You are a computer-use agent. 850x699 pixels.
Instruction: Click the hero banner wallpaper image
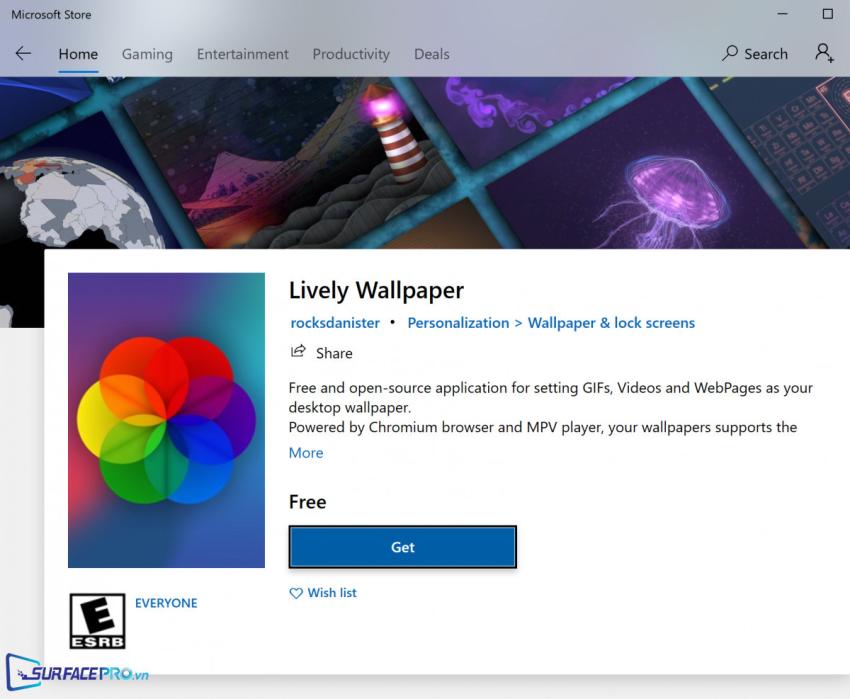click(x=425, y=163)
